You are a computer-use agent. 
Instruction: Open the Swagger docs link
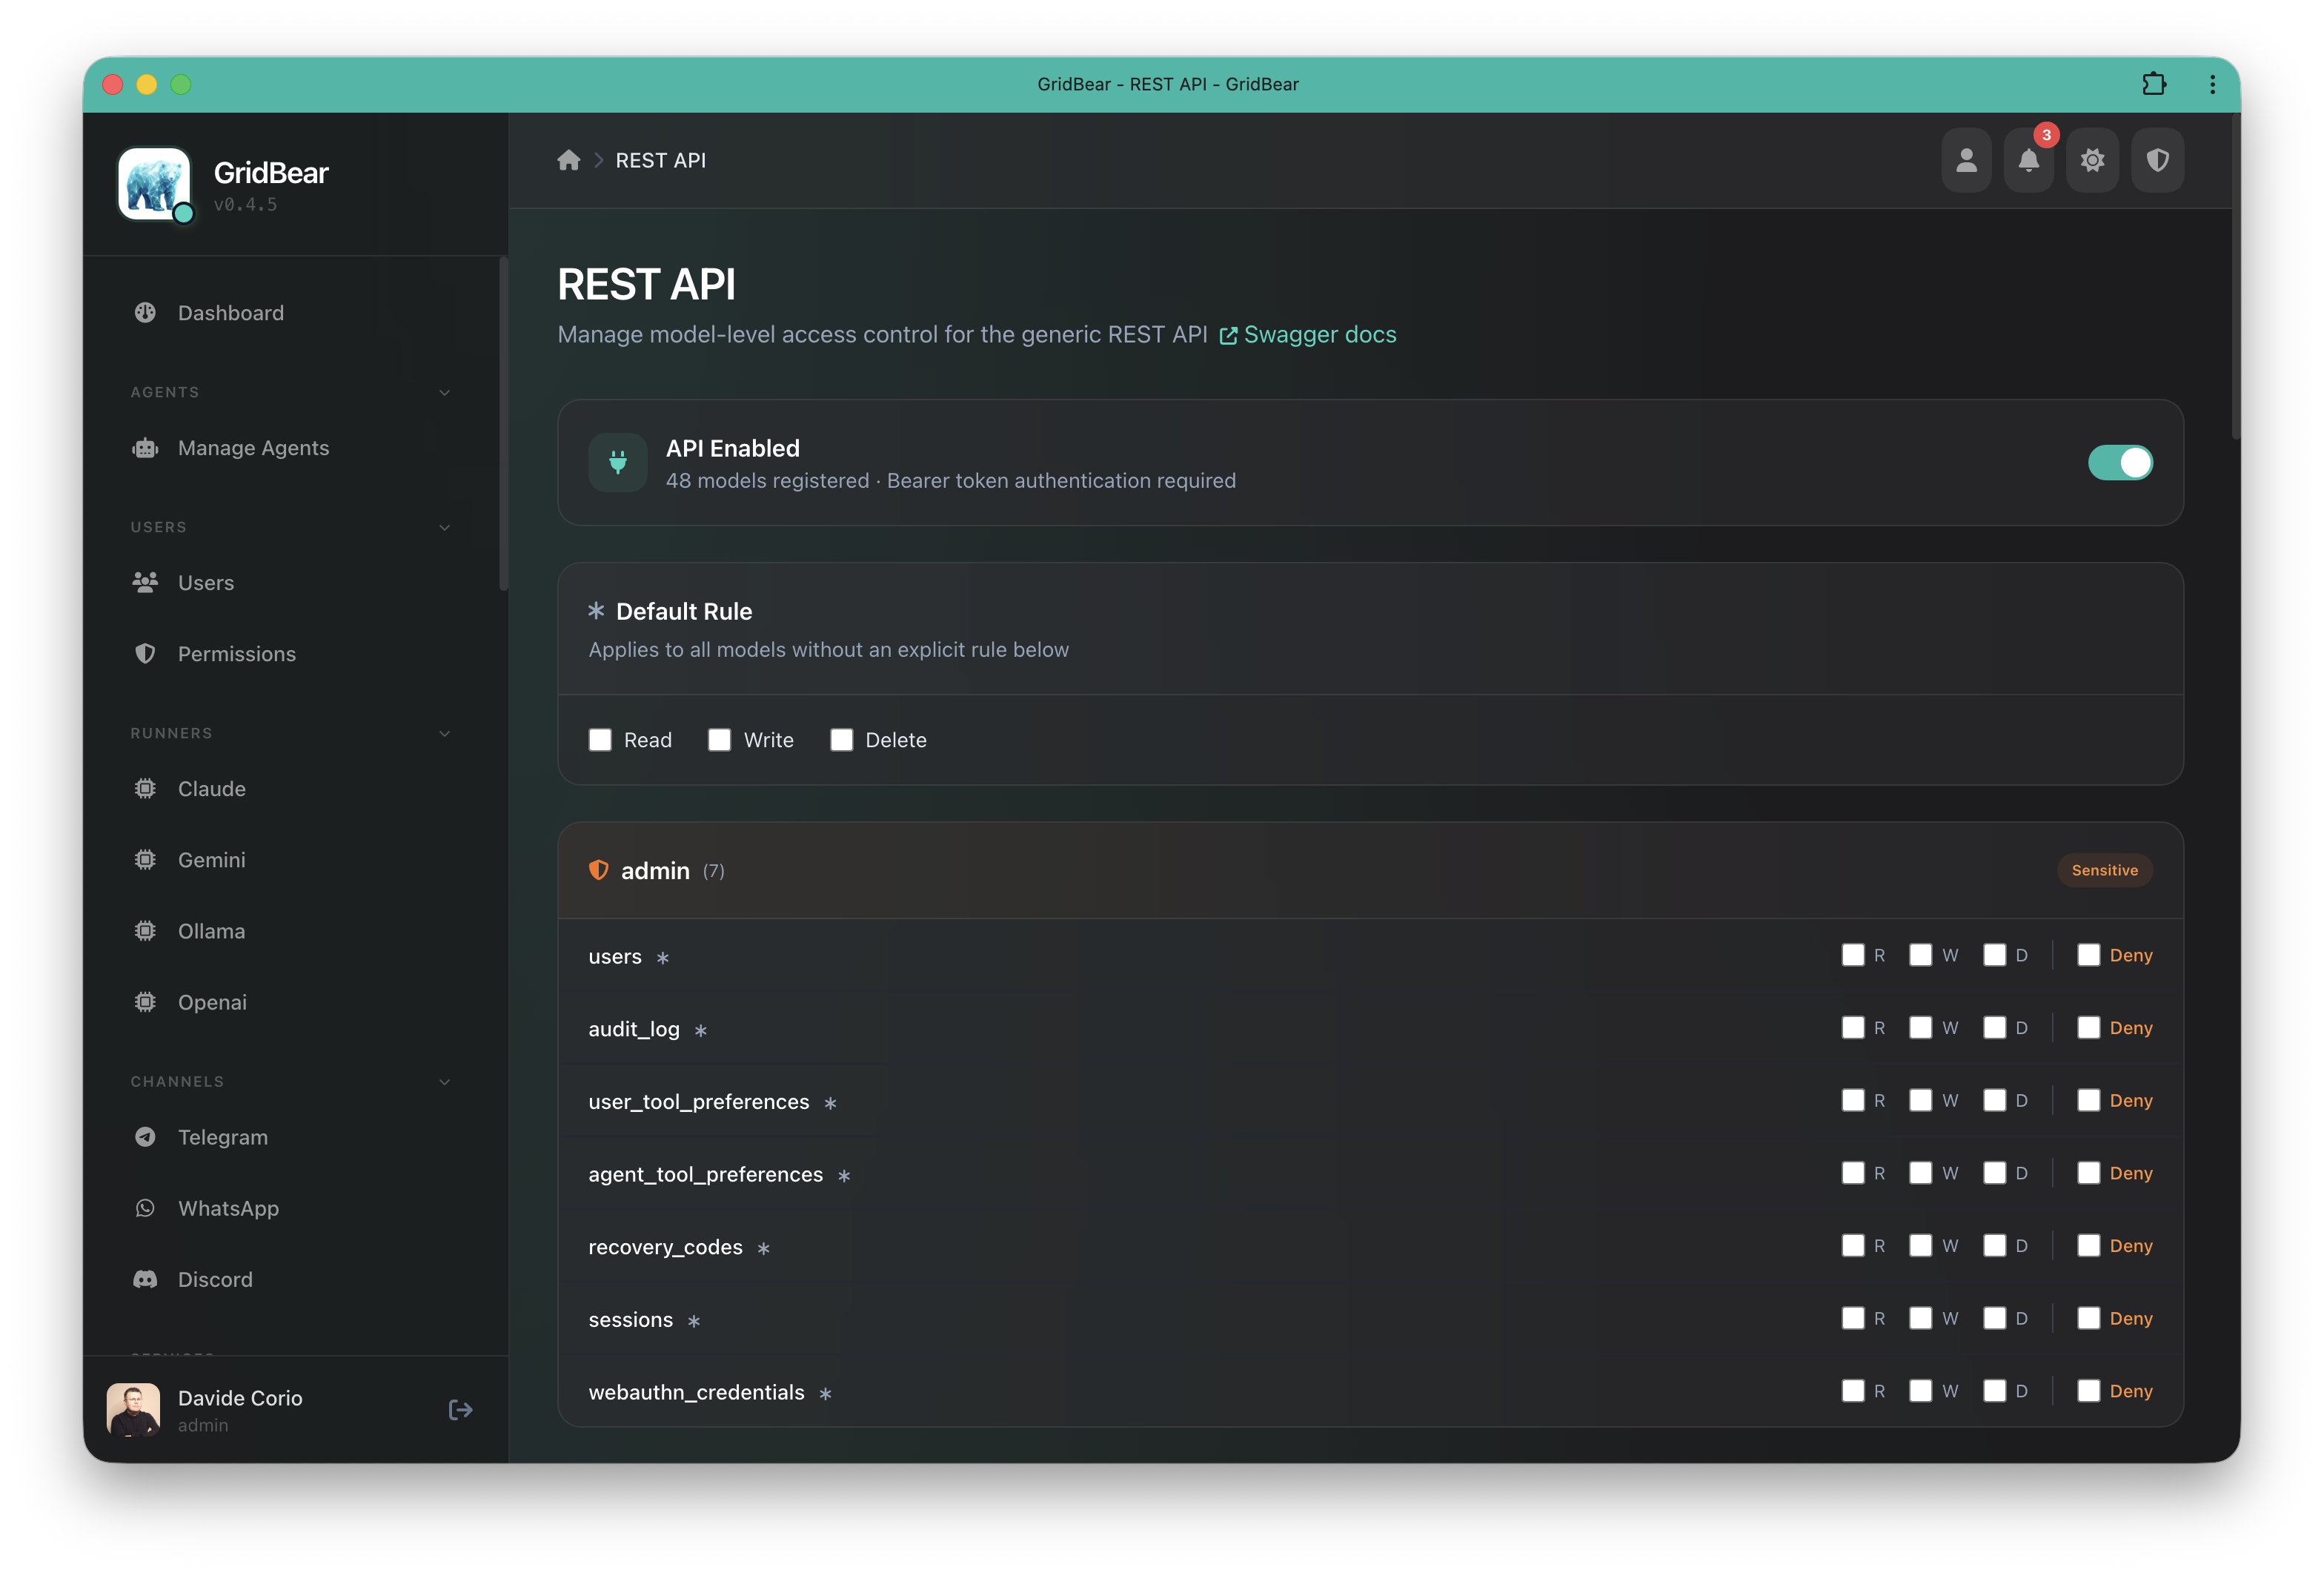[x=1320, y=334]
